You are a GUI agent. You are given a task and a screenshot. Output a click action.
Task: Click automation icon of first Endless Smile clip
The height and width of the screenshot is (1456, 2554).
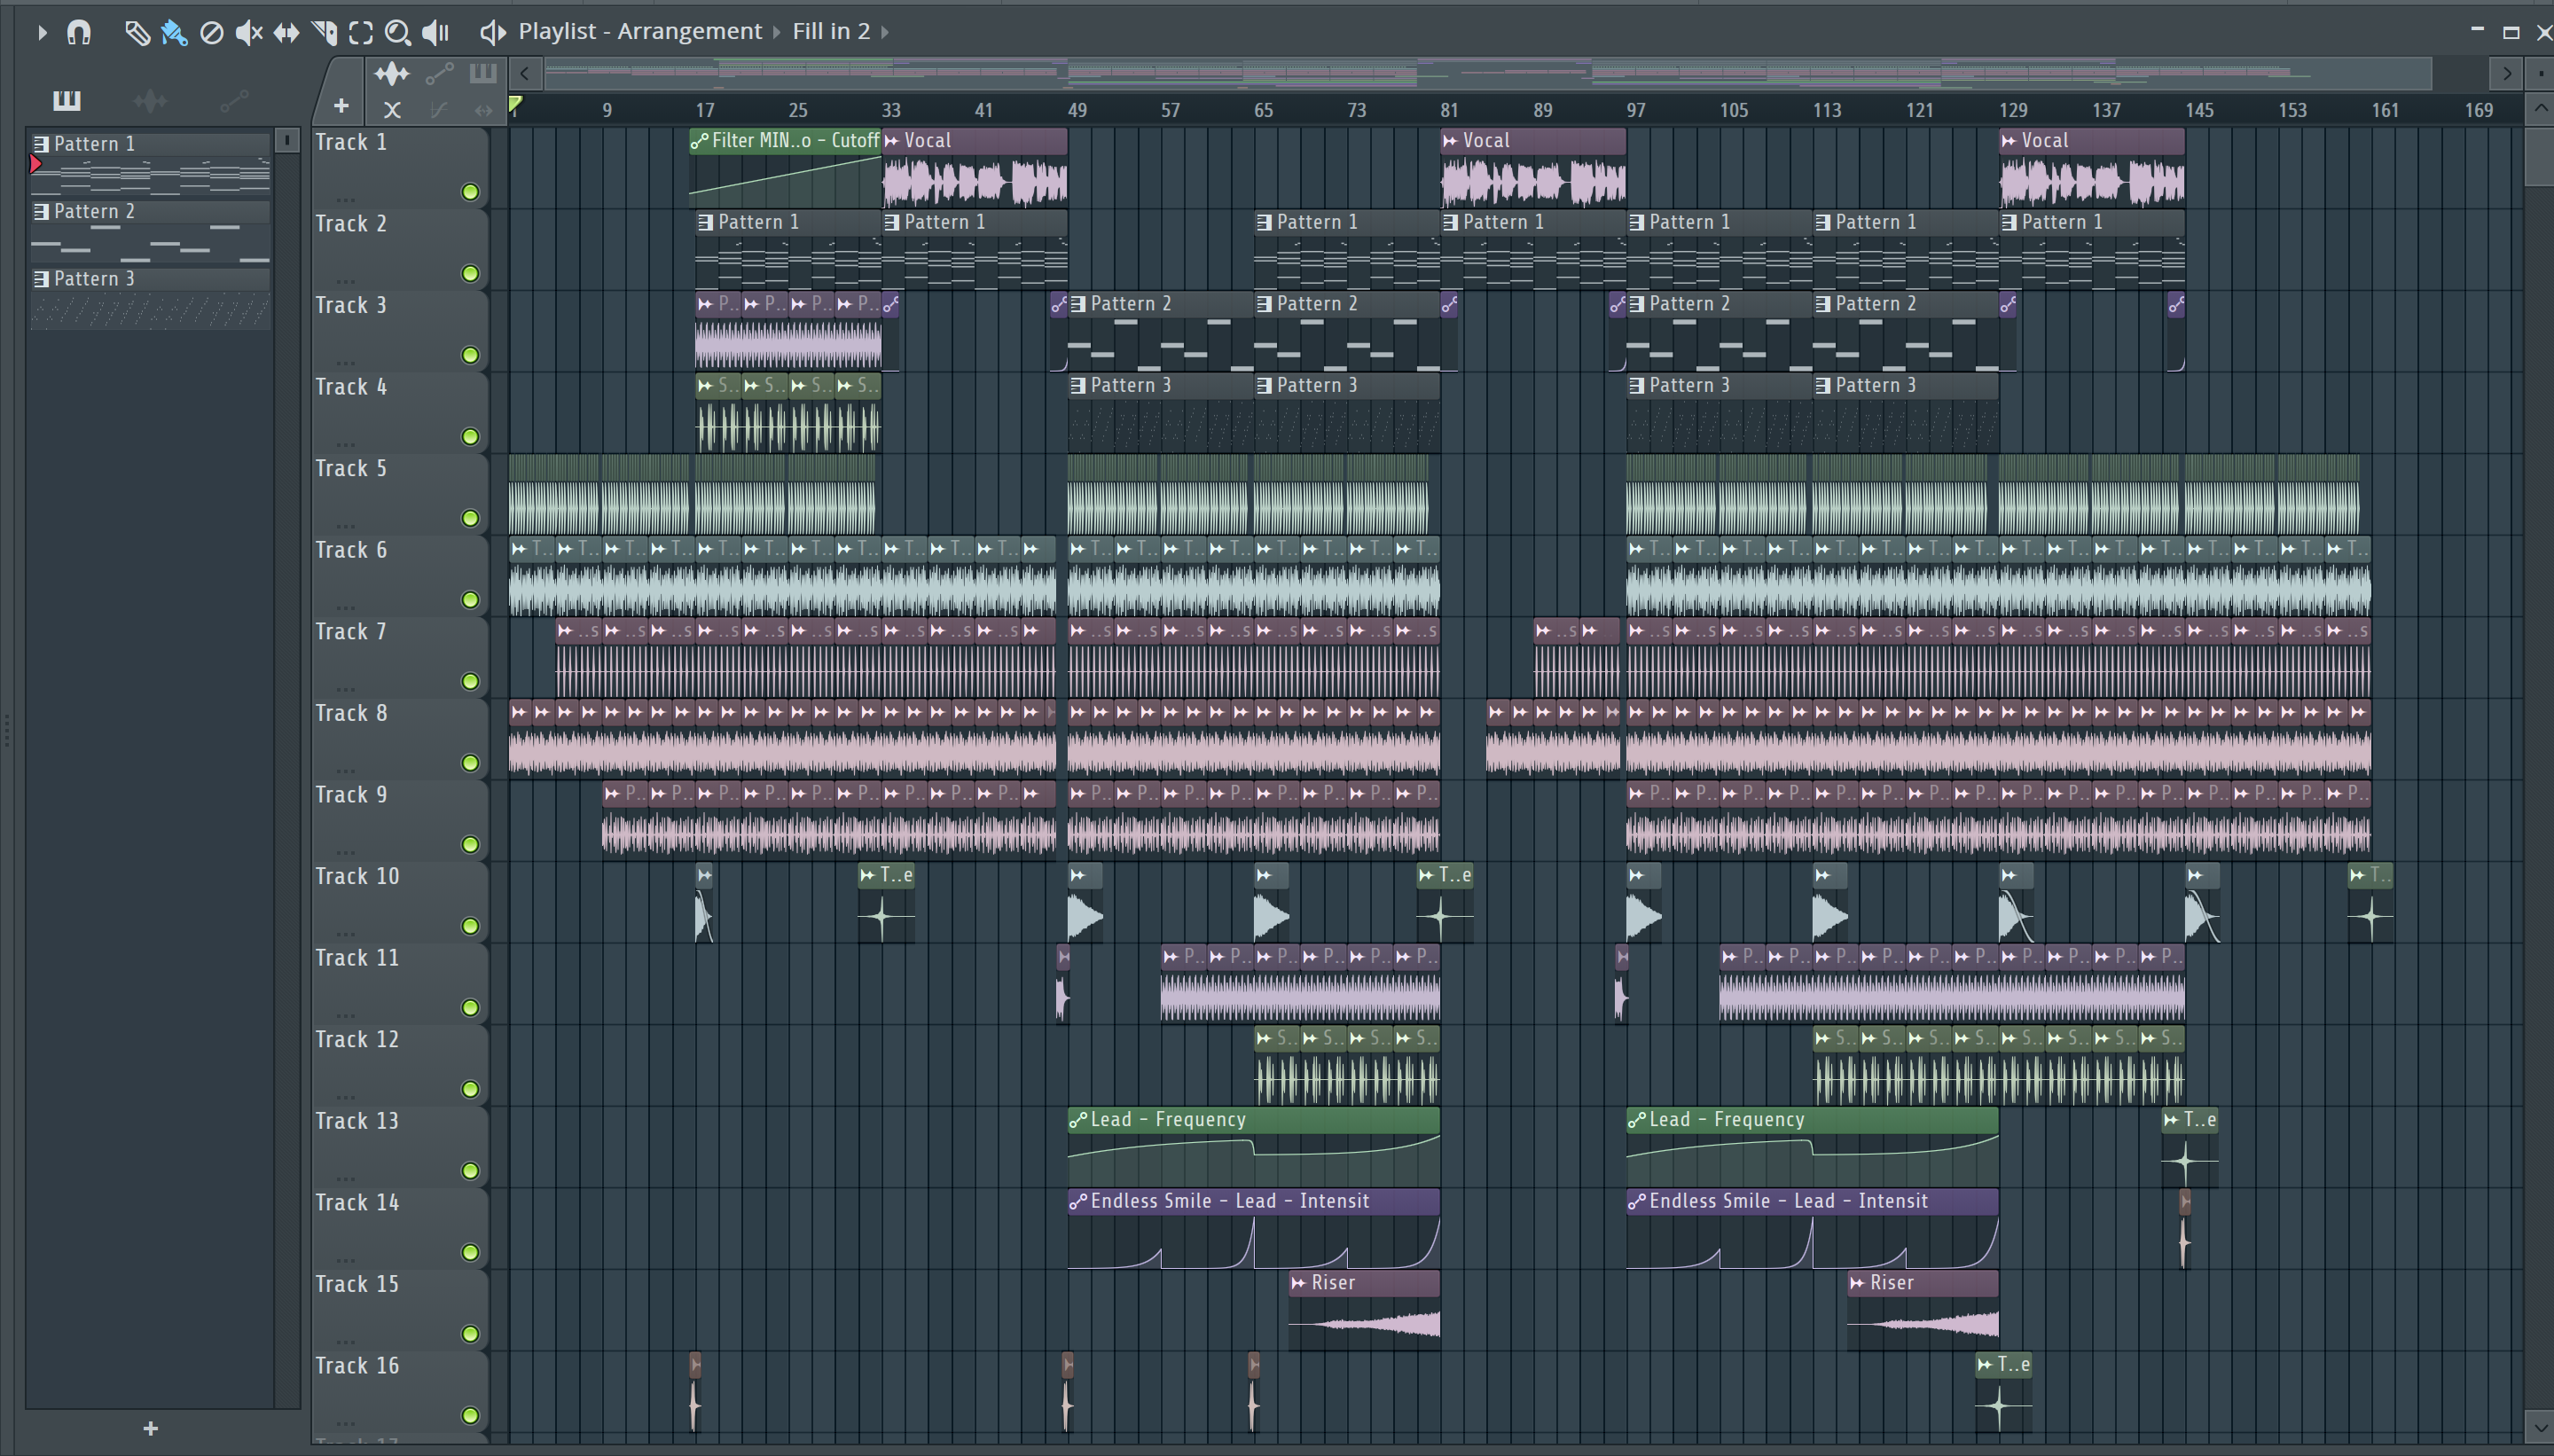click(1078, 1201)
